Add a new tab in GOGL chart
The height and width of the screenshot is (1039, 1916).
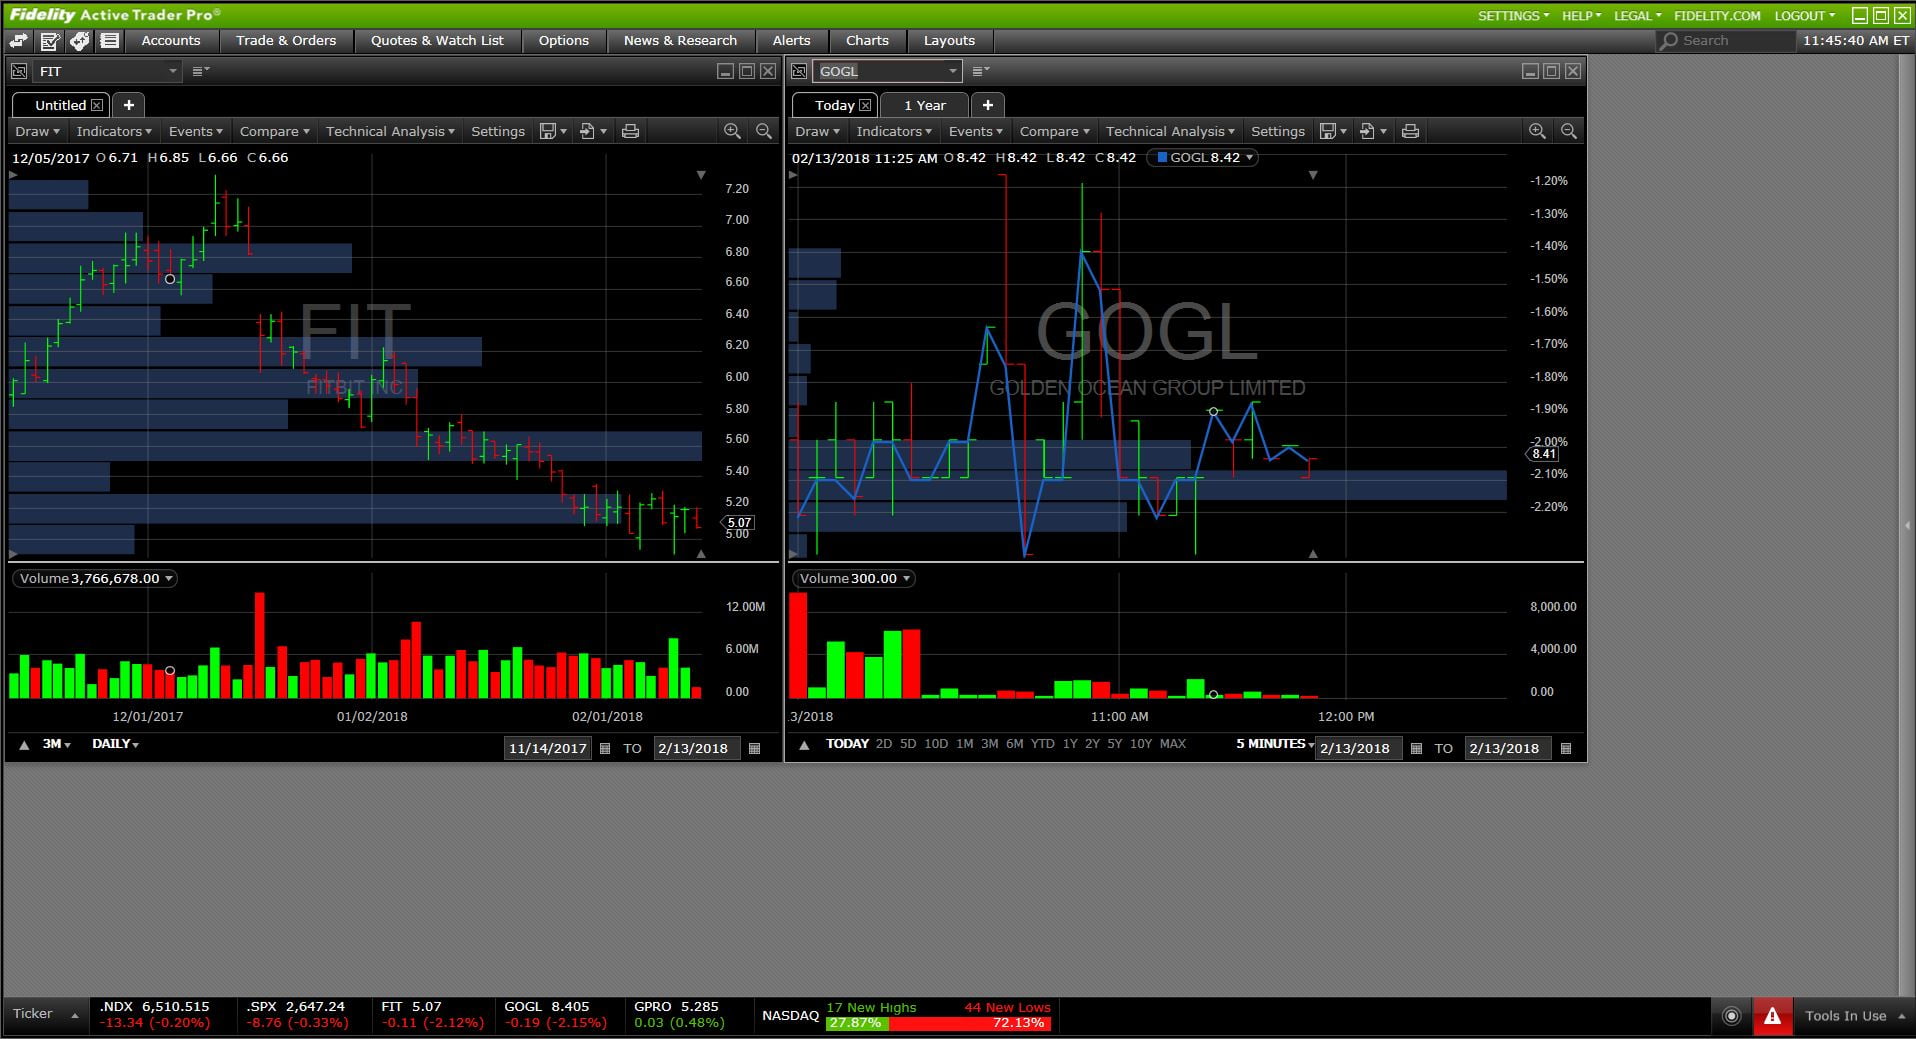(x=987, y=105)
